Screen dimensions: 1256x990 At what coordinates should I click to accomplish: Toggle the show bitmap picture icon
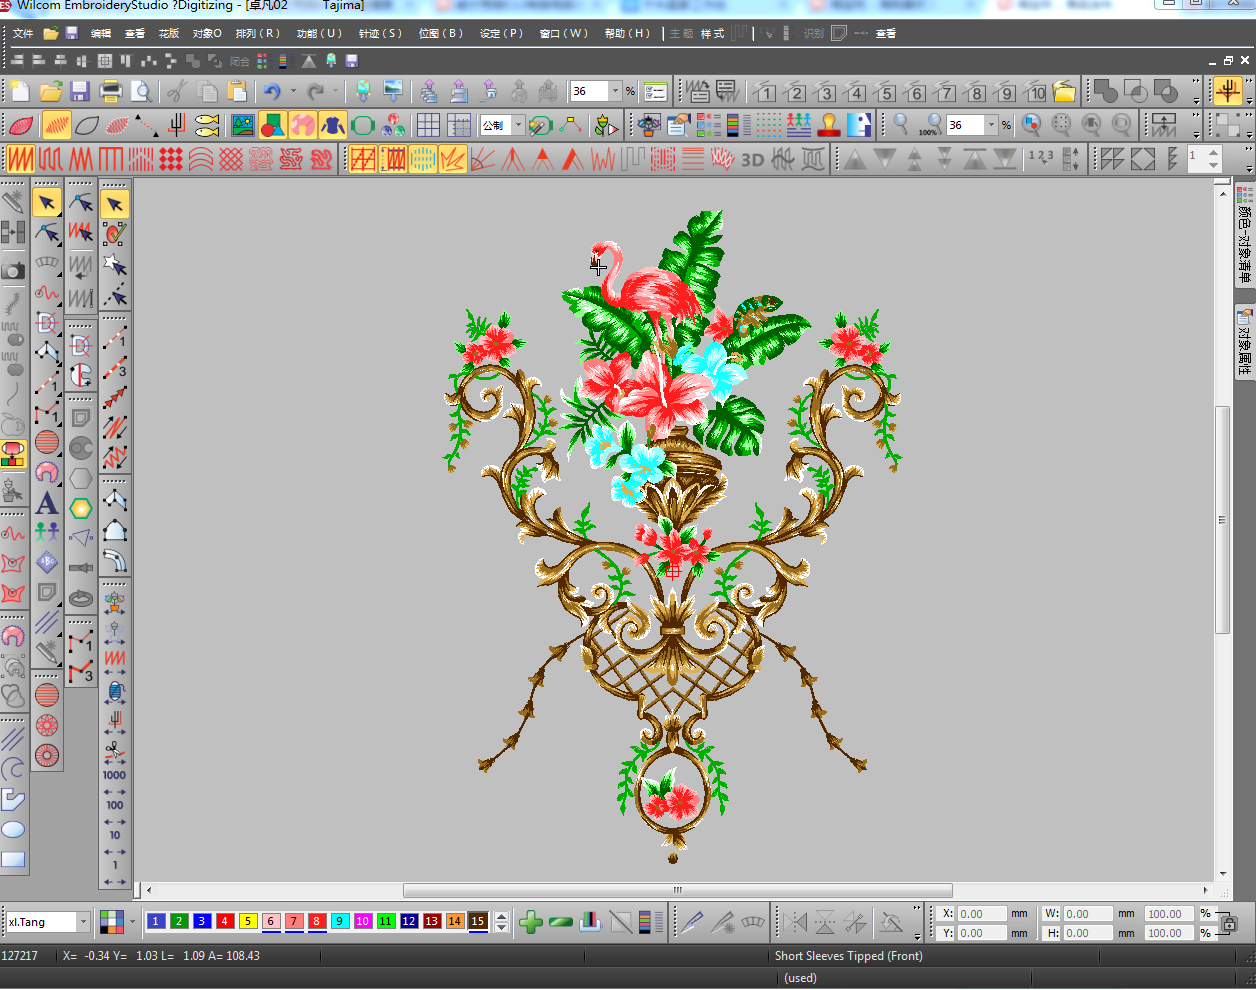point(242,125)
